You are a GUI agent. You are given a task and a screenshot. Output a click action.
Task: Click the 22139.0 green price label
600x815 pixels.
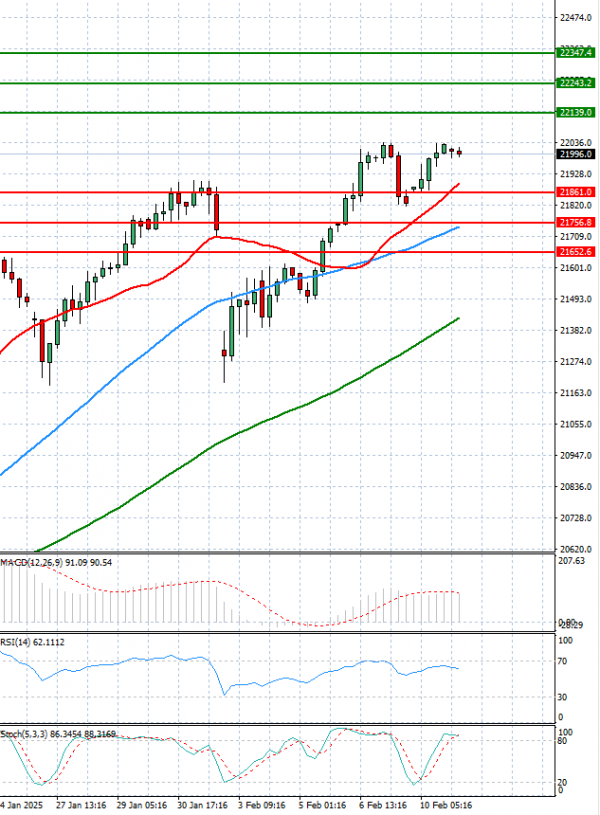[x=575, y=112]
